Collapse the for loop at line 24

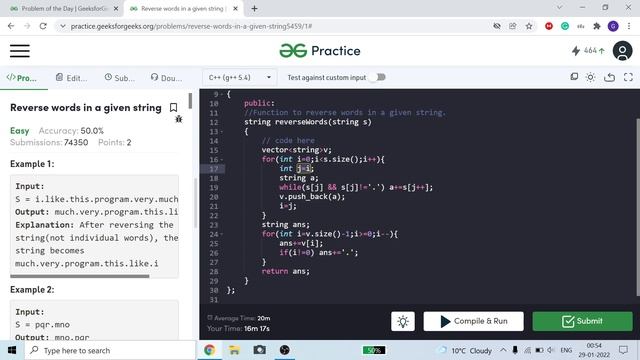(222, 235)
